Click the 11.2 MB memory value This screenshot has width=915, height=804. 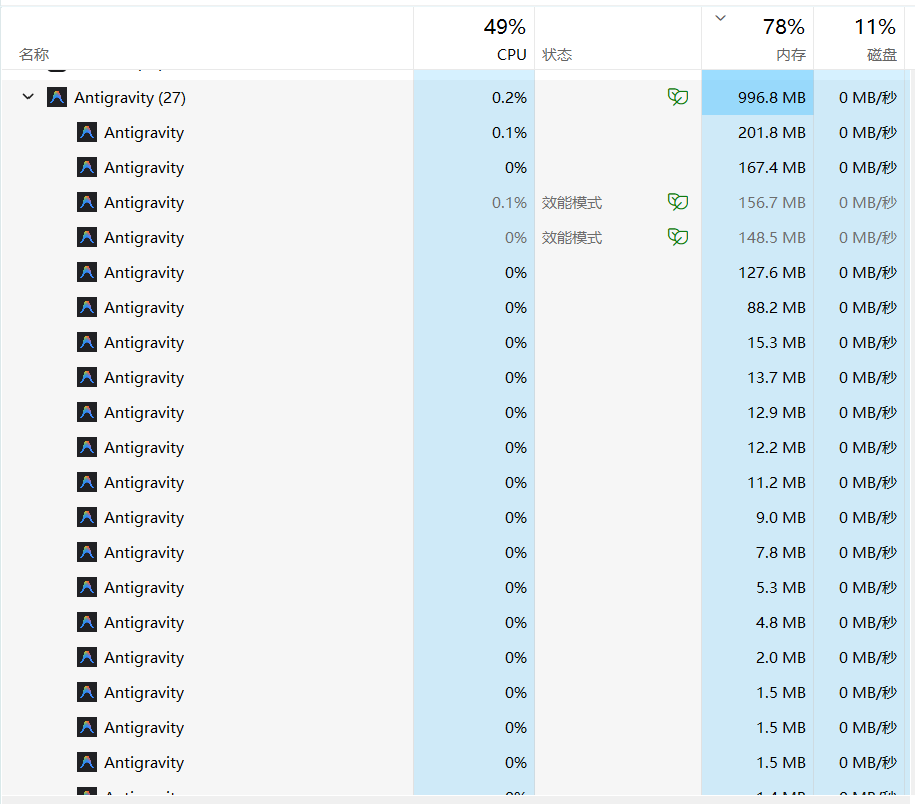(x=776, y=483)
